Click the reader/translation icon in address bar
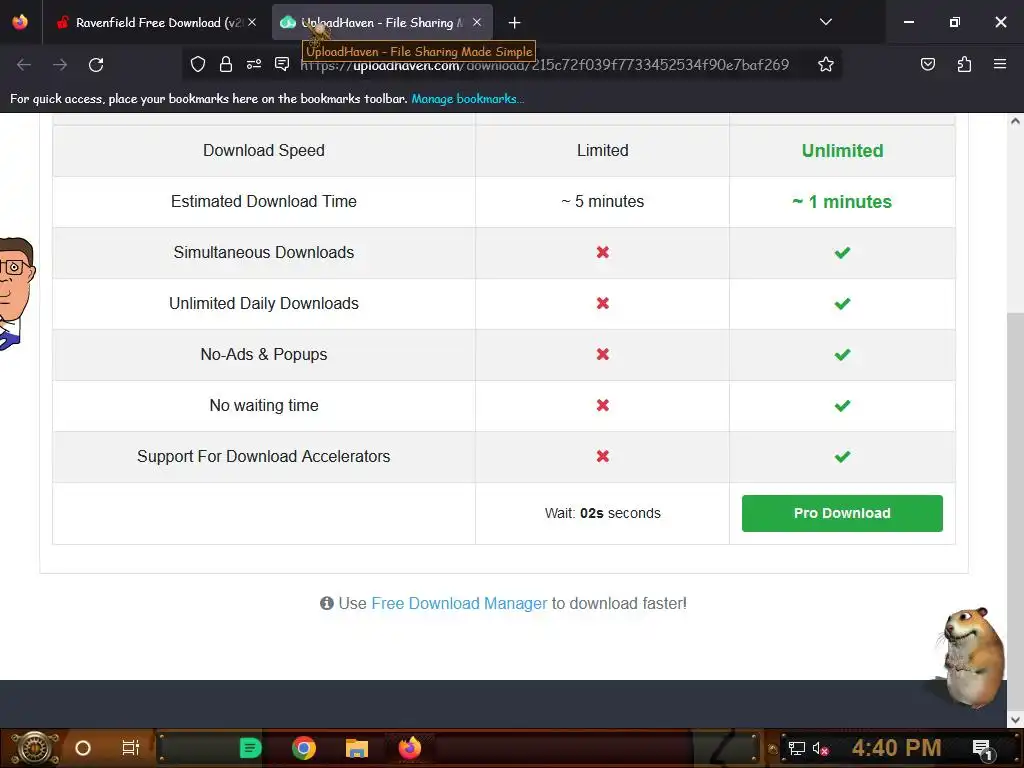The width and height of the screenshot is (1024, 768). [x=282, y=64]
